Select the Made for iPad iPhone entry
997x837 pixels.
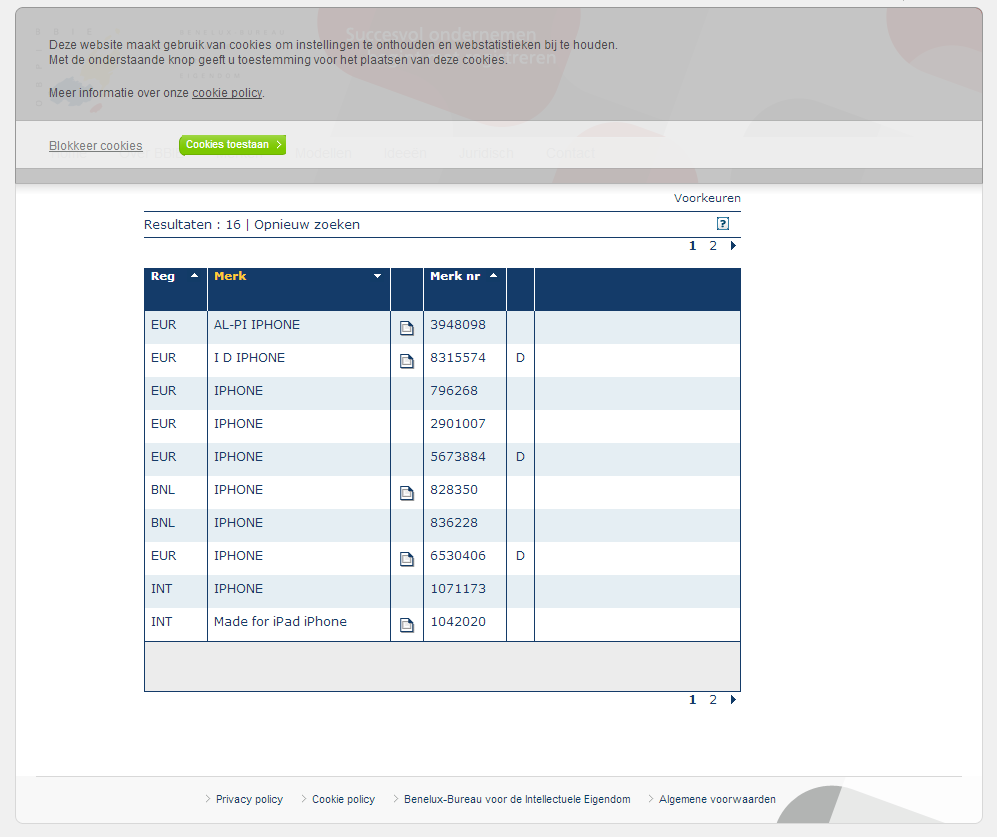tap(280, 621)
